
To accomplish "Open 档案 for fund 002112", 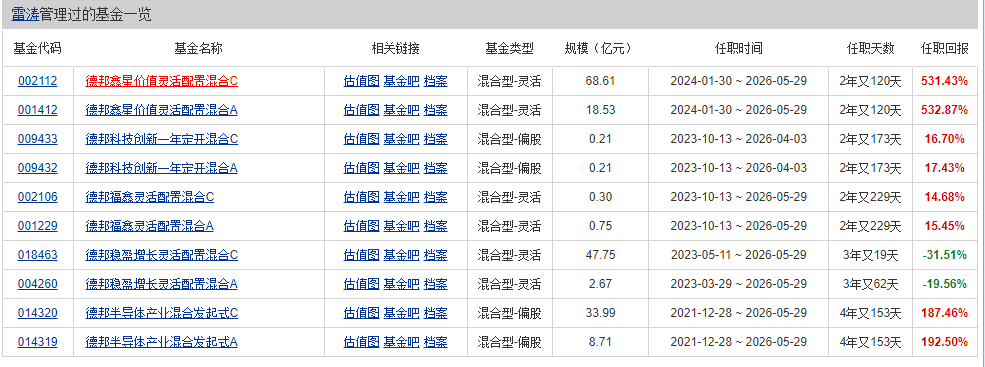I will point(435,81).
